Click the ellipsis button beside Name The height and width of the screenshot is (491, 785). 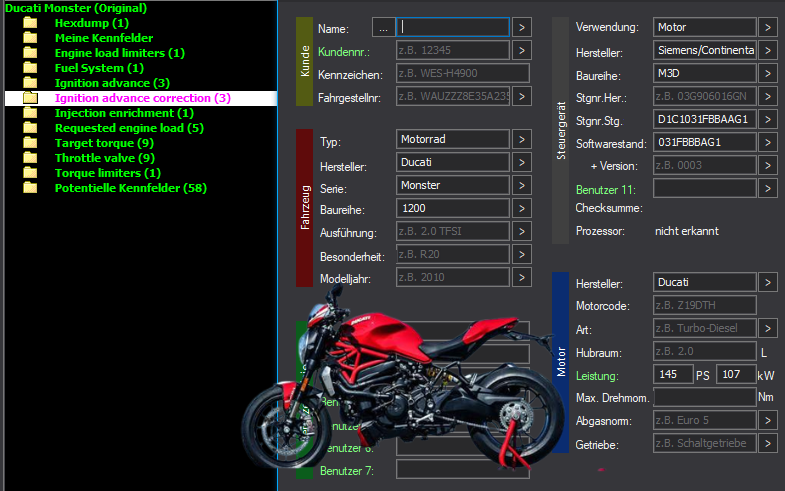coord(383,28)
